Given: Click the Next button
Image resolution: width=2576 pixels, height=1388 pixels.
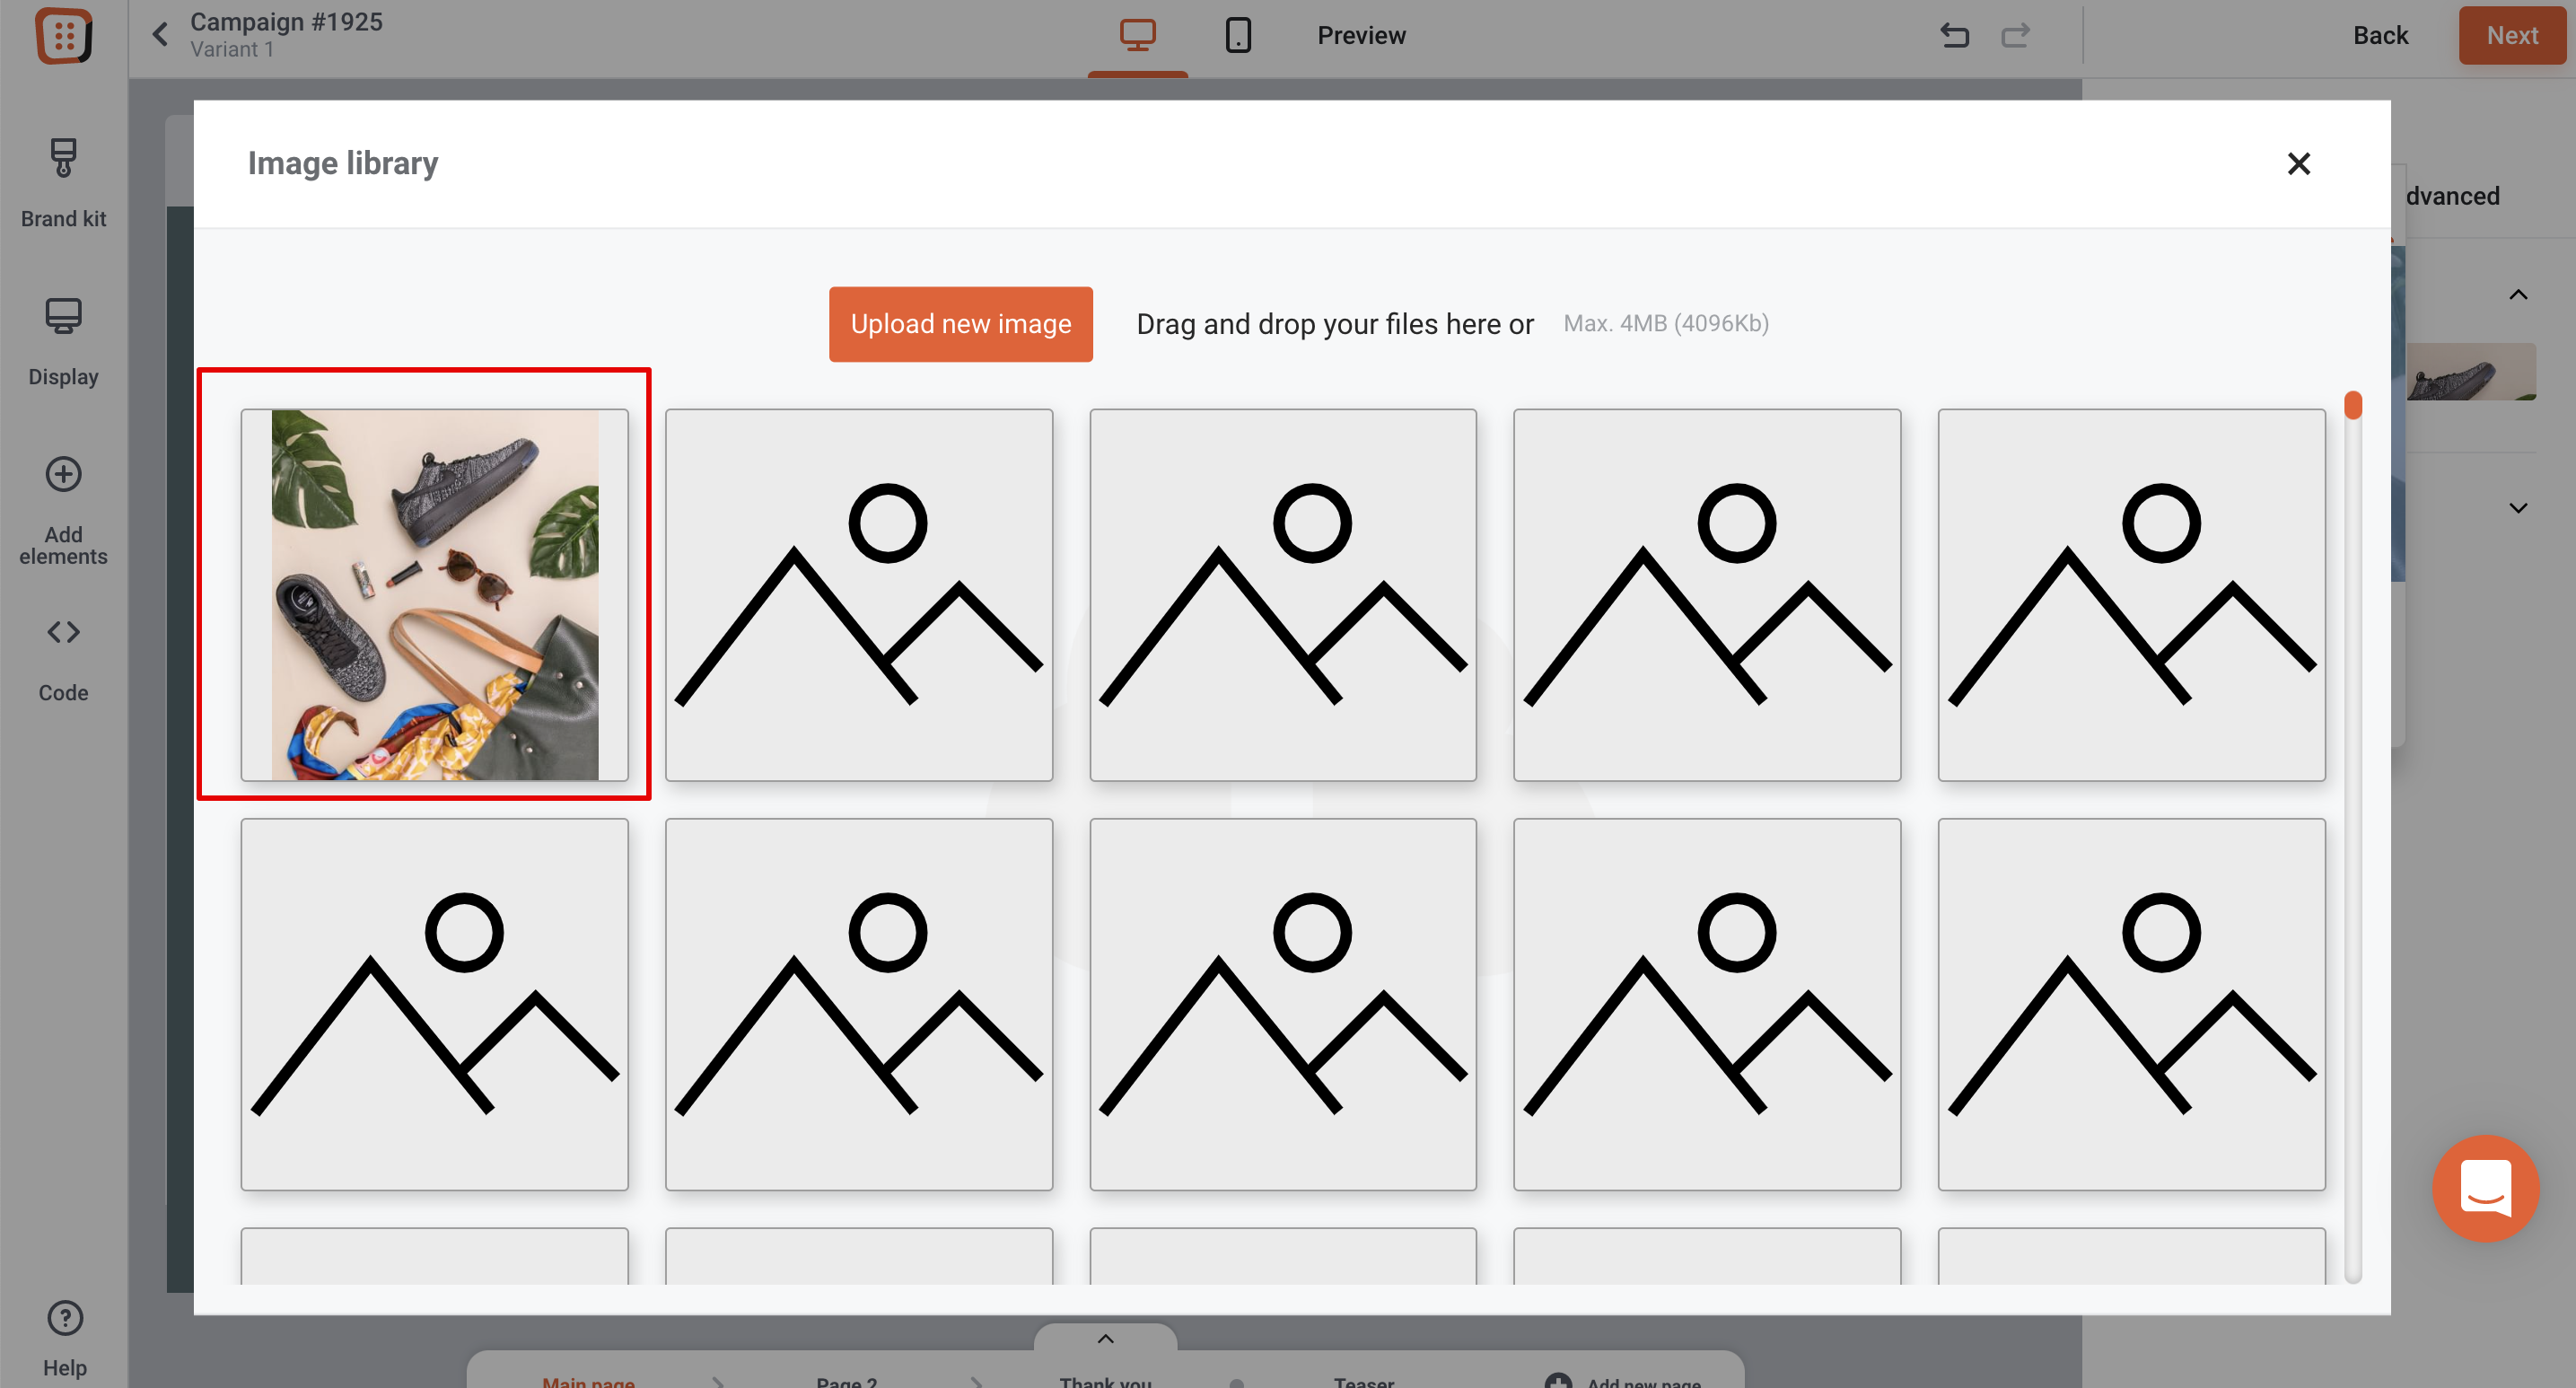Looking at the screenshot, I should coord(2511,36).
